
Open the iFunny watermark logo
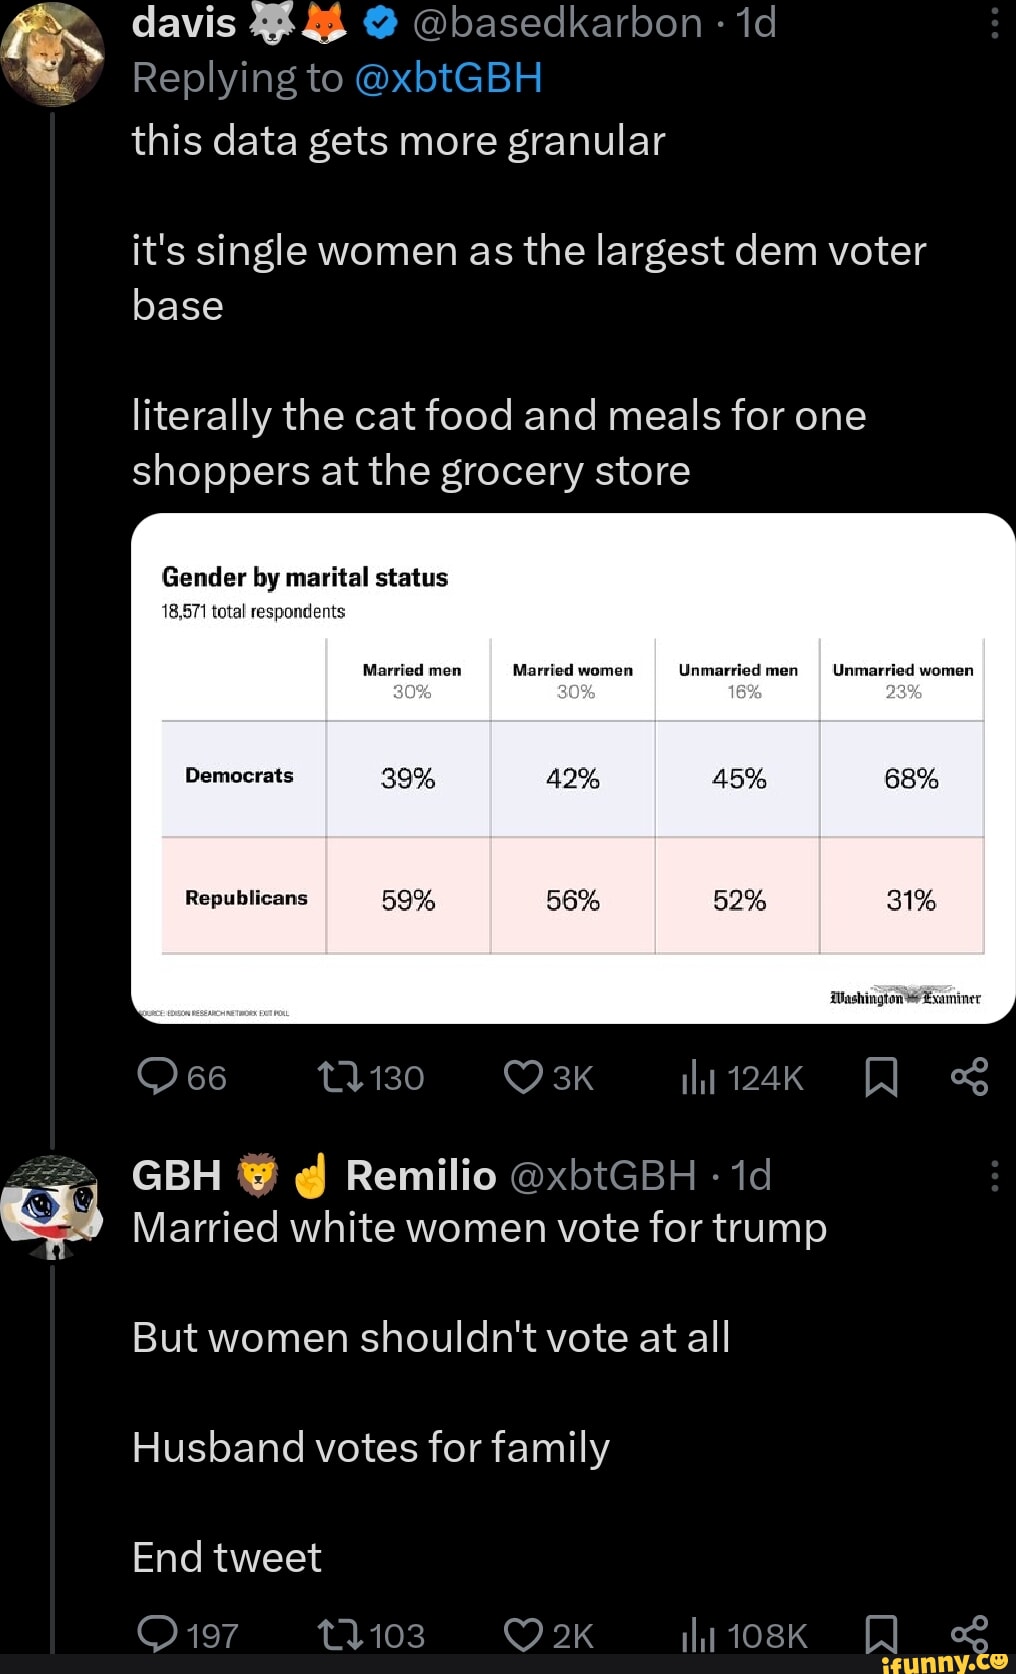[945, 1662]
